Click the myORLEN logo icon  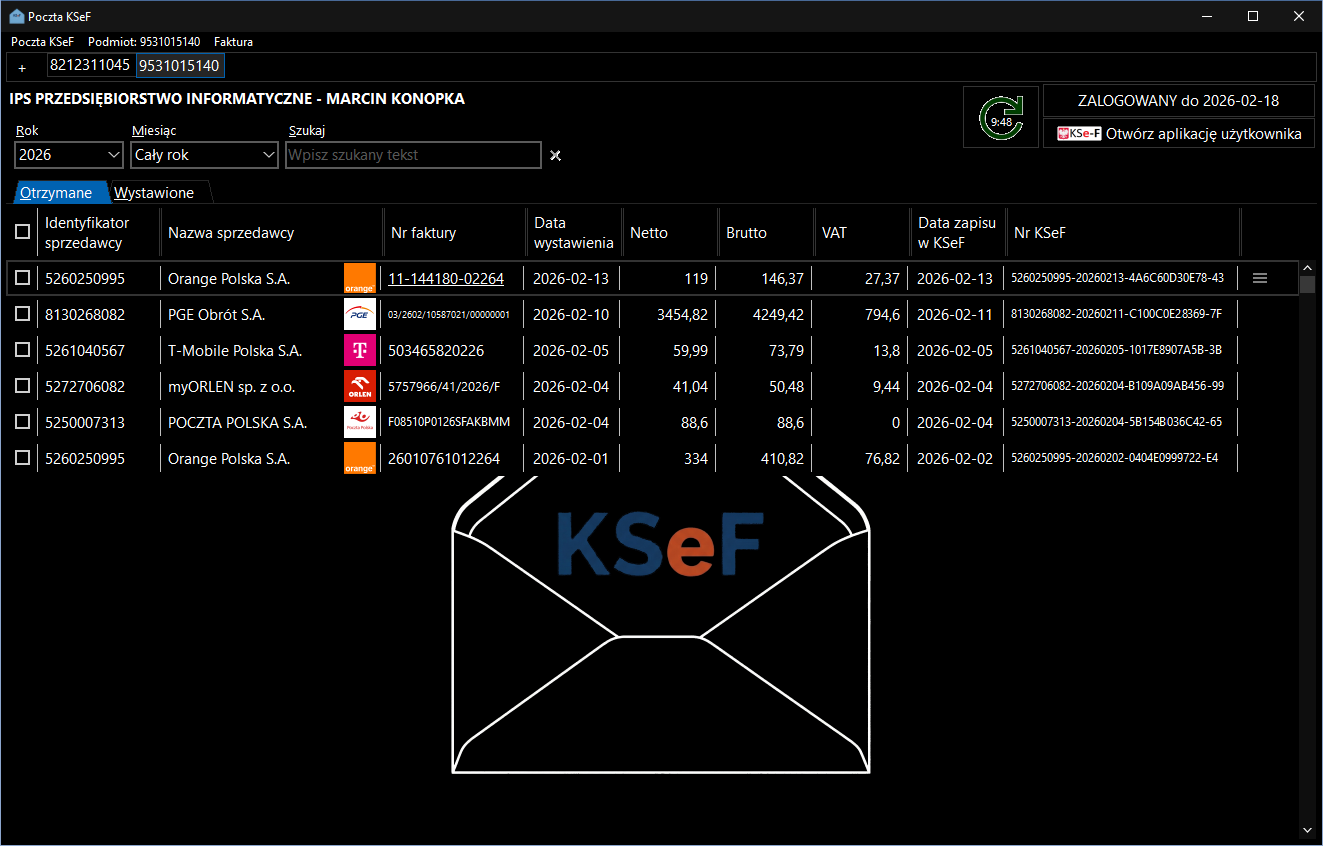pyautogui.click(x=360, y=386)
